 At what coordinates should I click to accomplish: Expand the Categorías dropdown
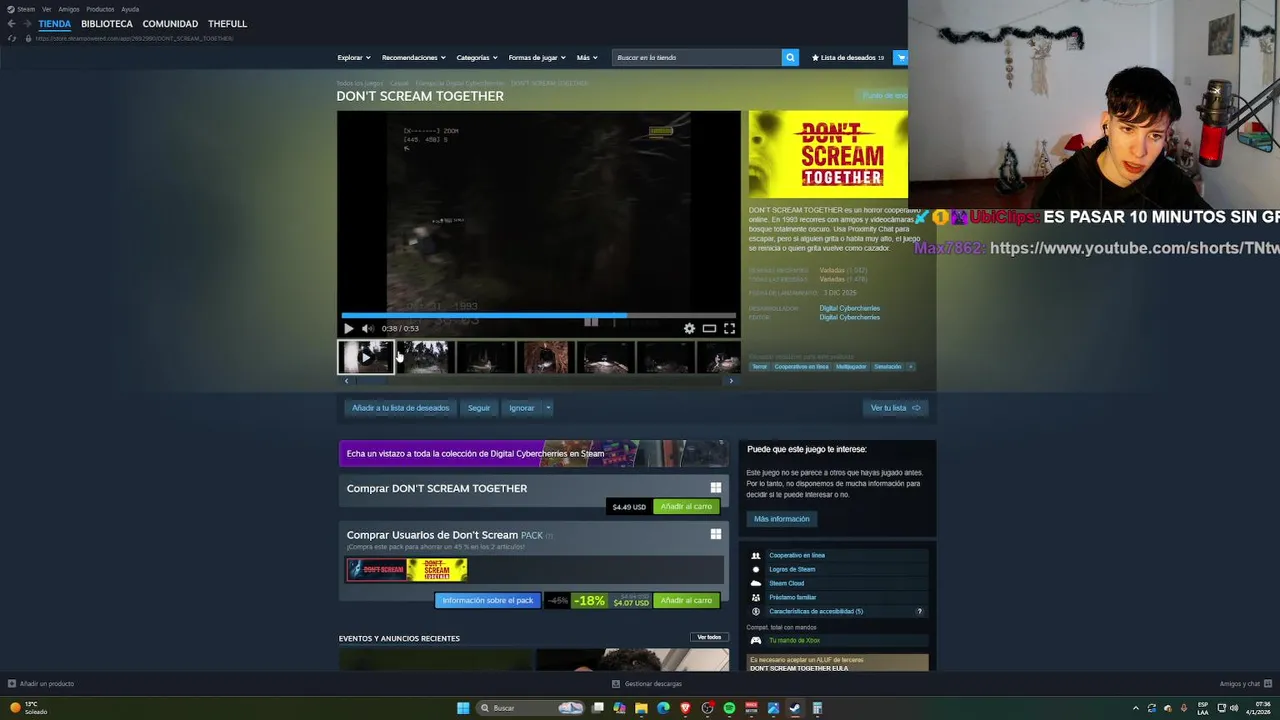click(x=476, y=57)
